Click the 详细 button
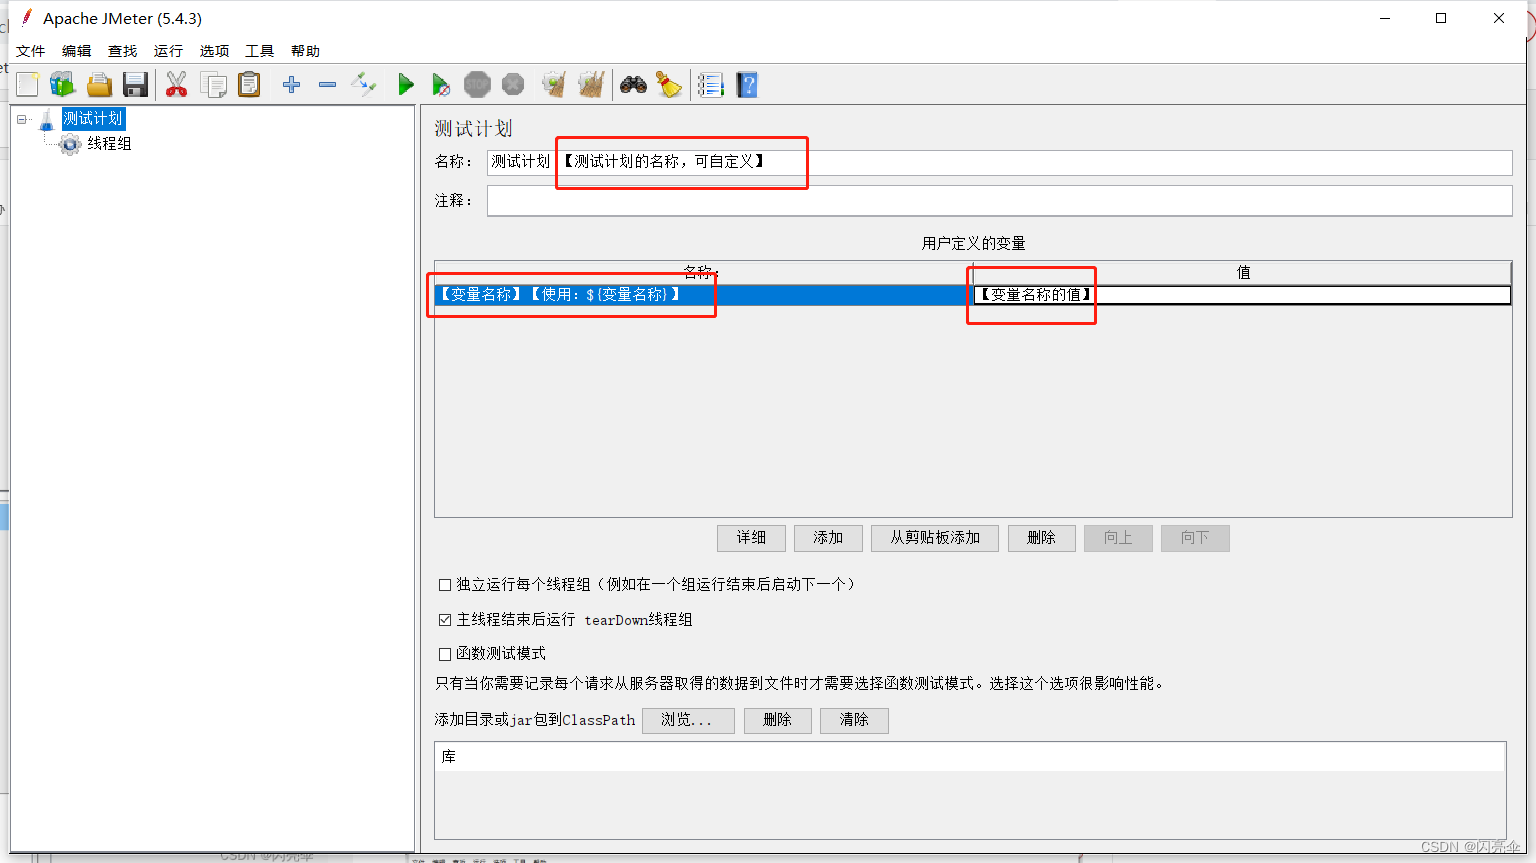The height and width of the screenshot is (863, 1536). pos(751,538)
